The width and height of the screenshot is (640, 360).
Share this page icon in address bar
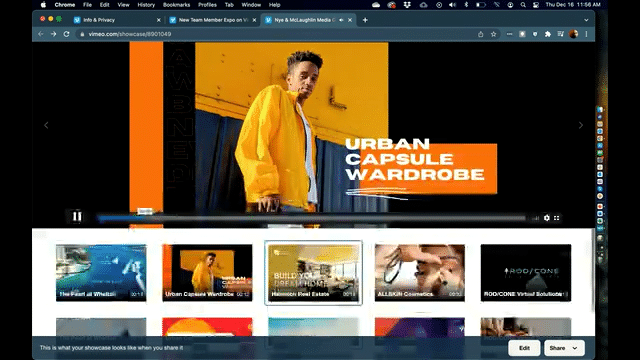[x=480, y=34]
